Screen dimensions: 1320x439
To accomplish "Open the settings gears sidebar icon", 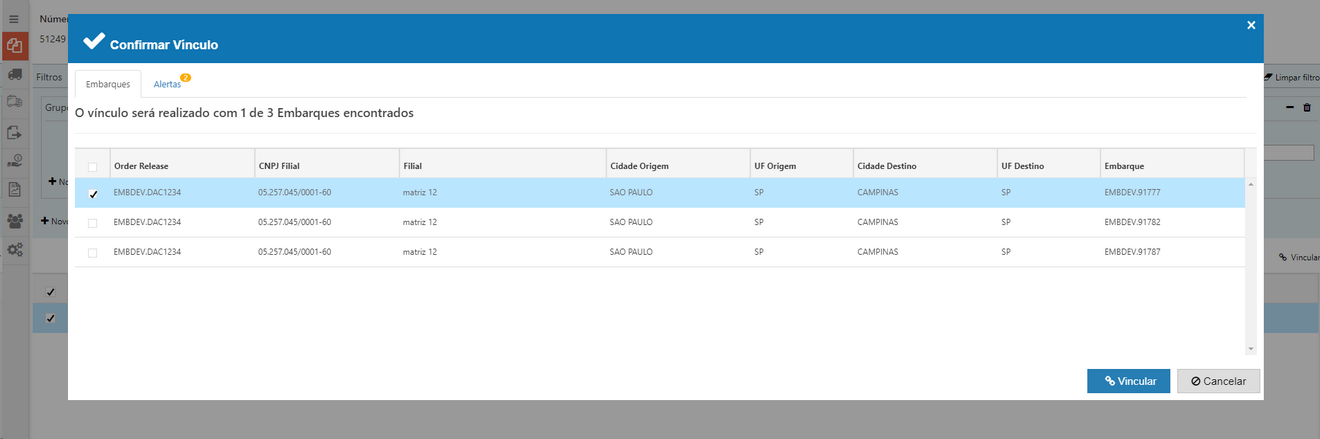I will 15,249.
